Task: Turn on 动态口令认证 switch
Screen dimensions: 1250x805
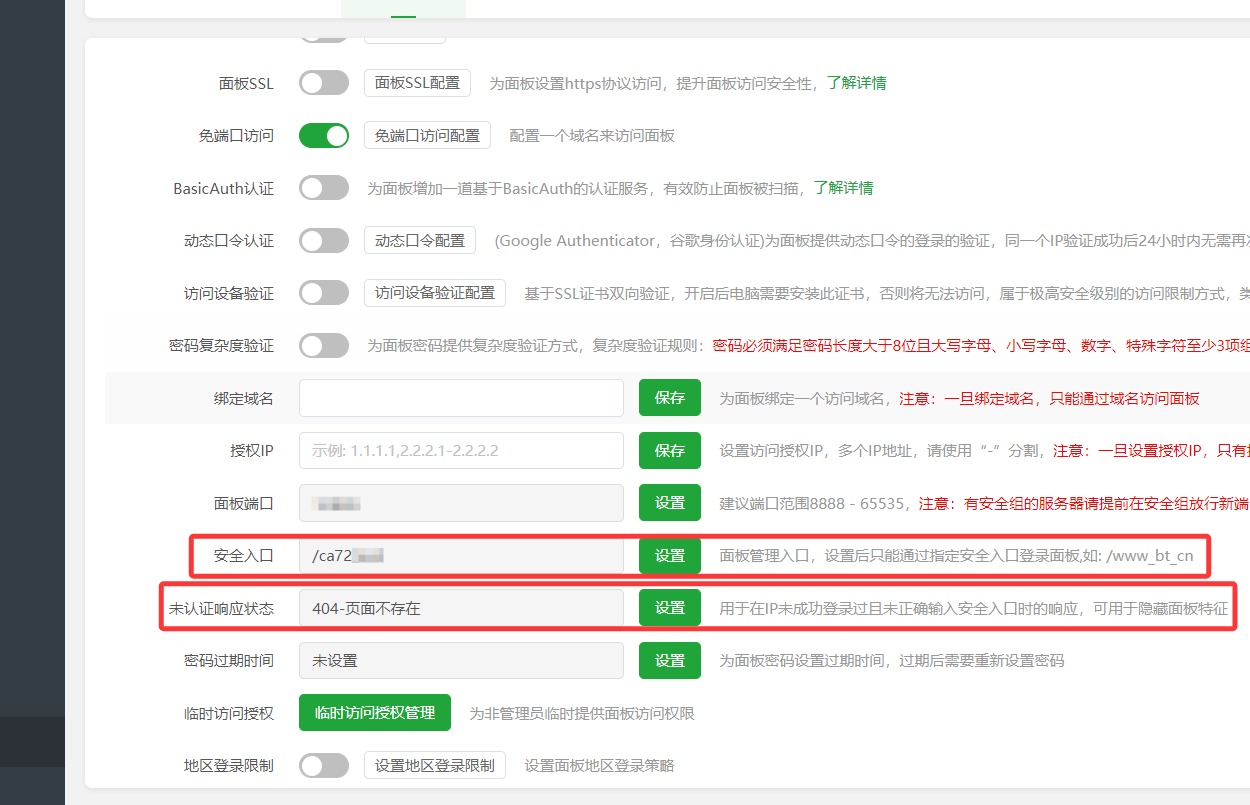Action: [323, 240]
